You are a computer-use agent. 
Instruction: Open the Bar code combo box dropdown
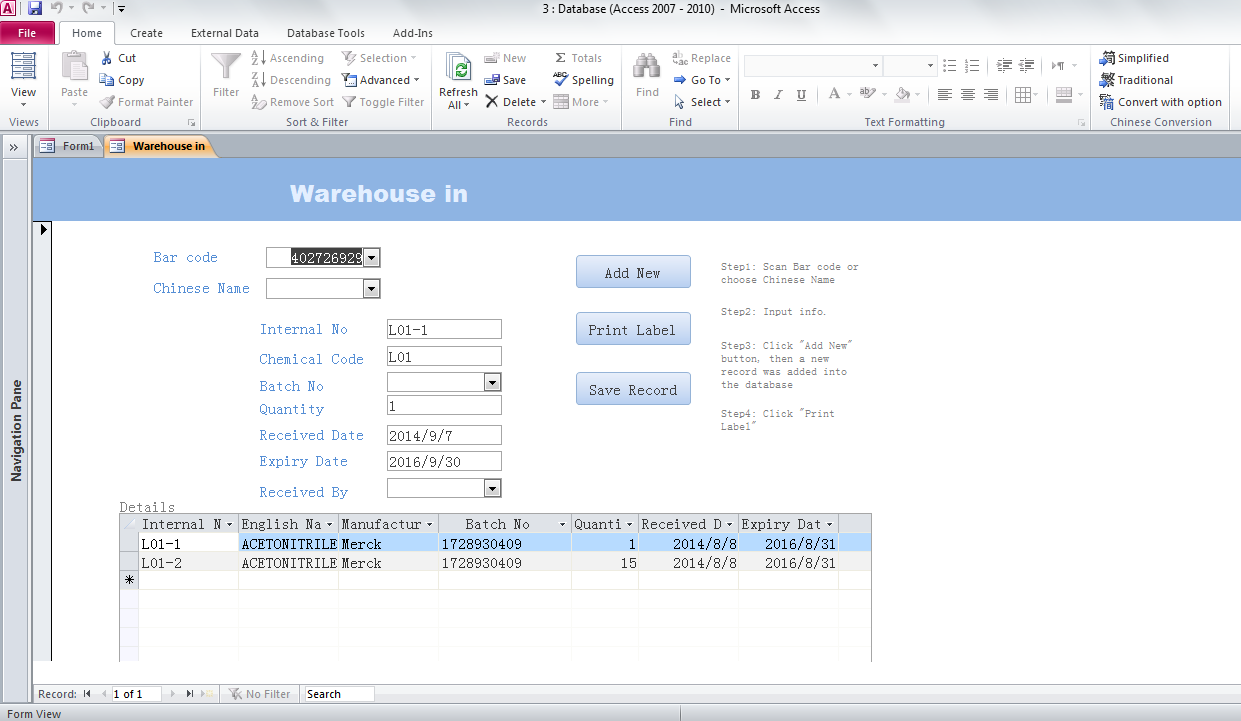371,258
